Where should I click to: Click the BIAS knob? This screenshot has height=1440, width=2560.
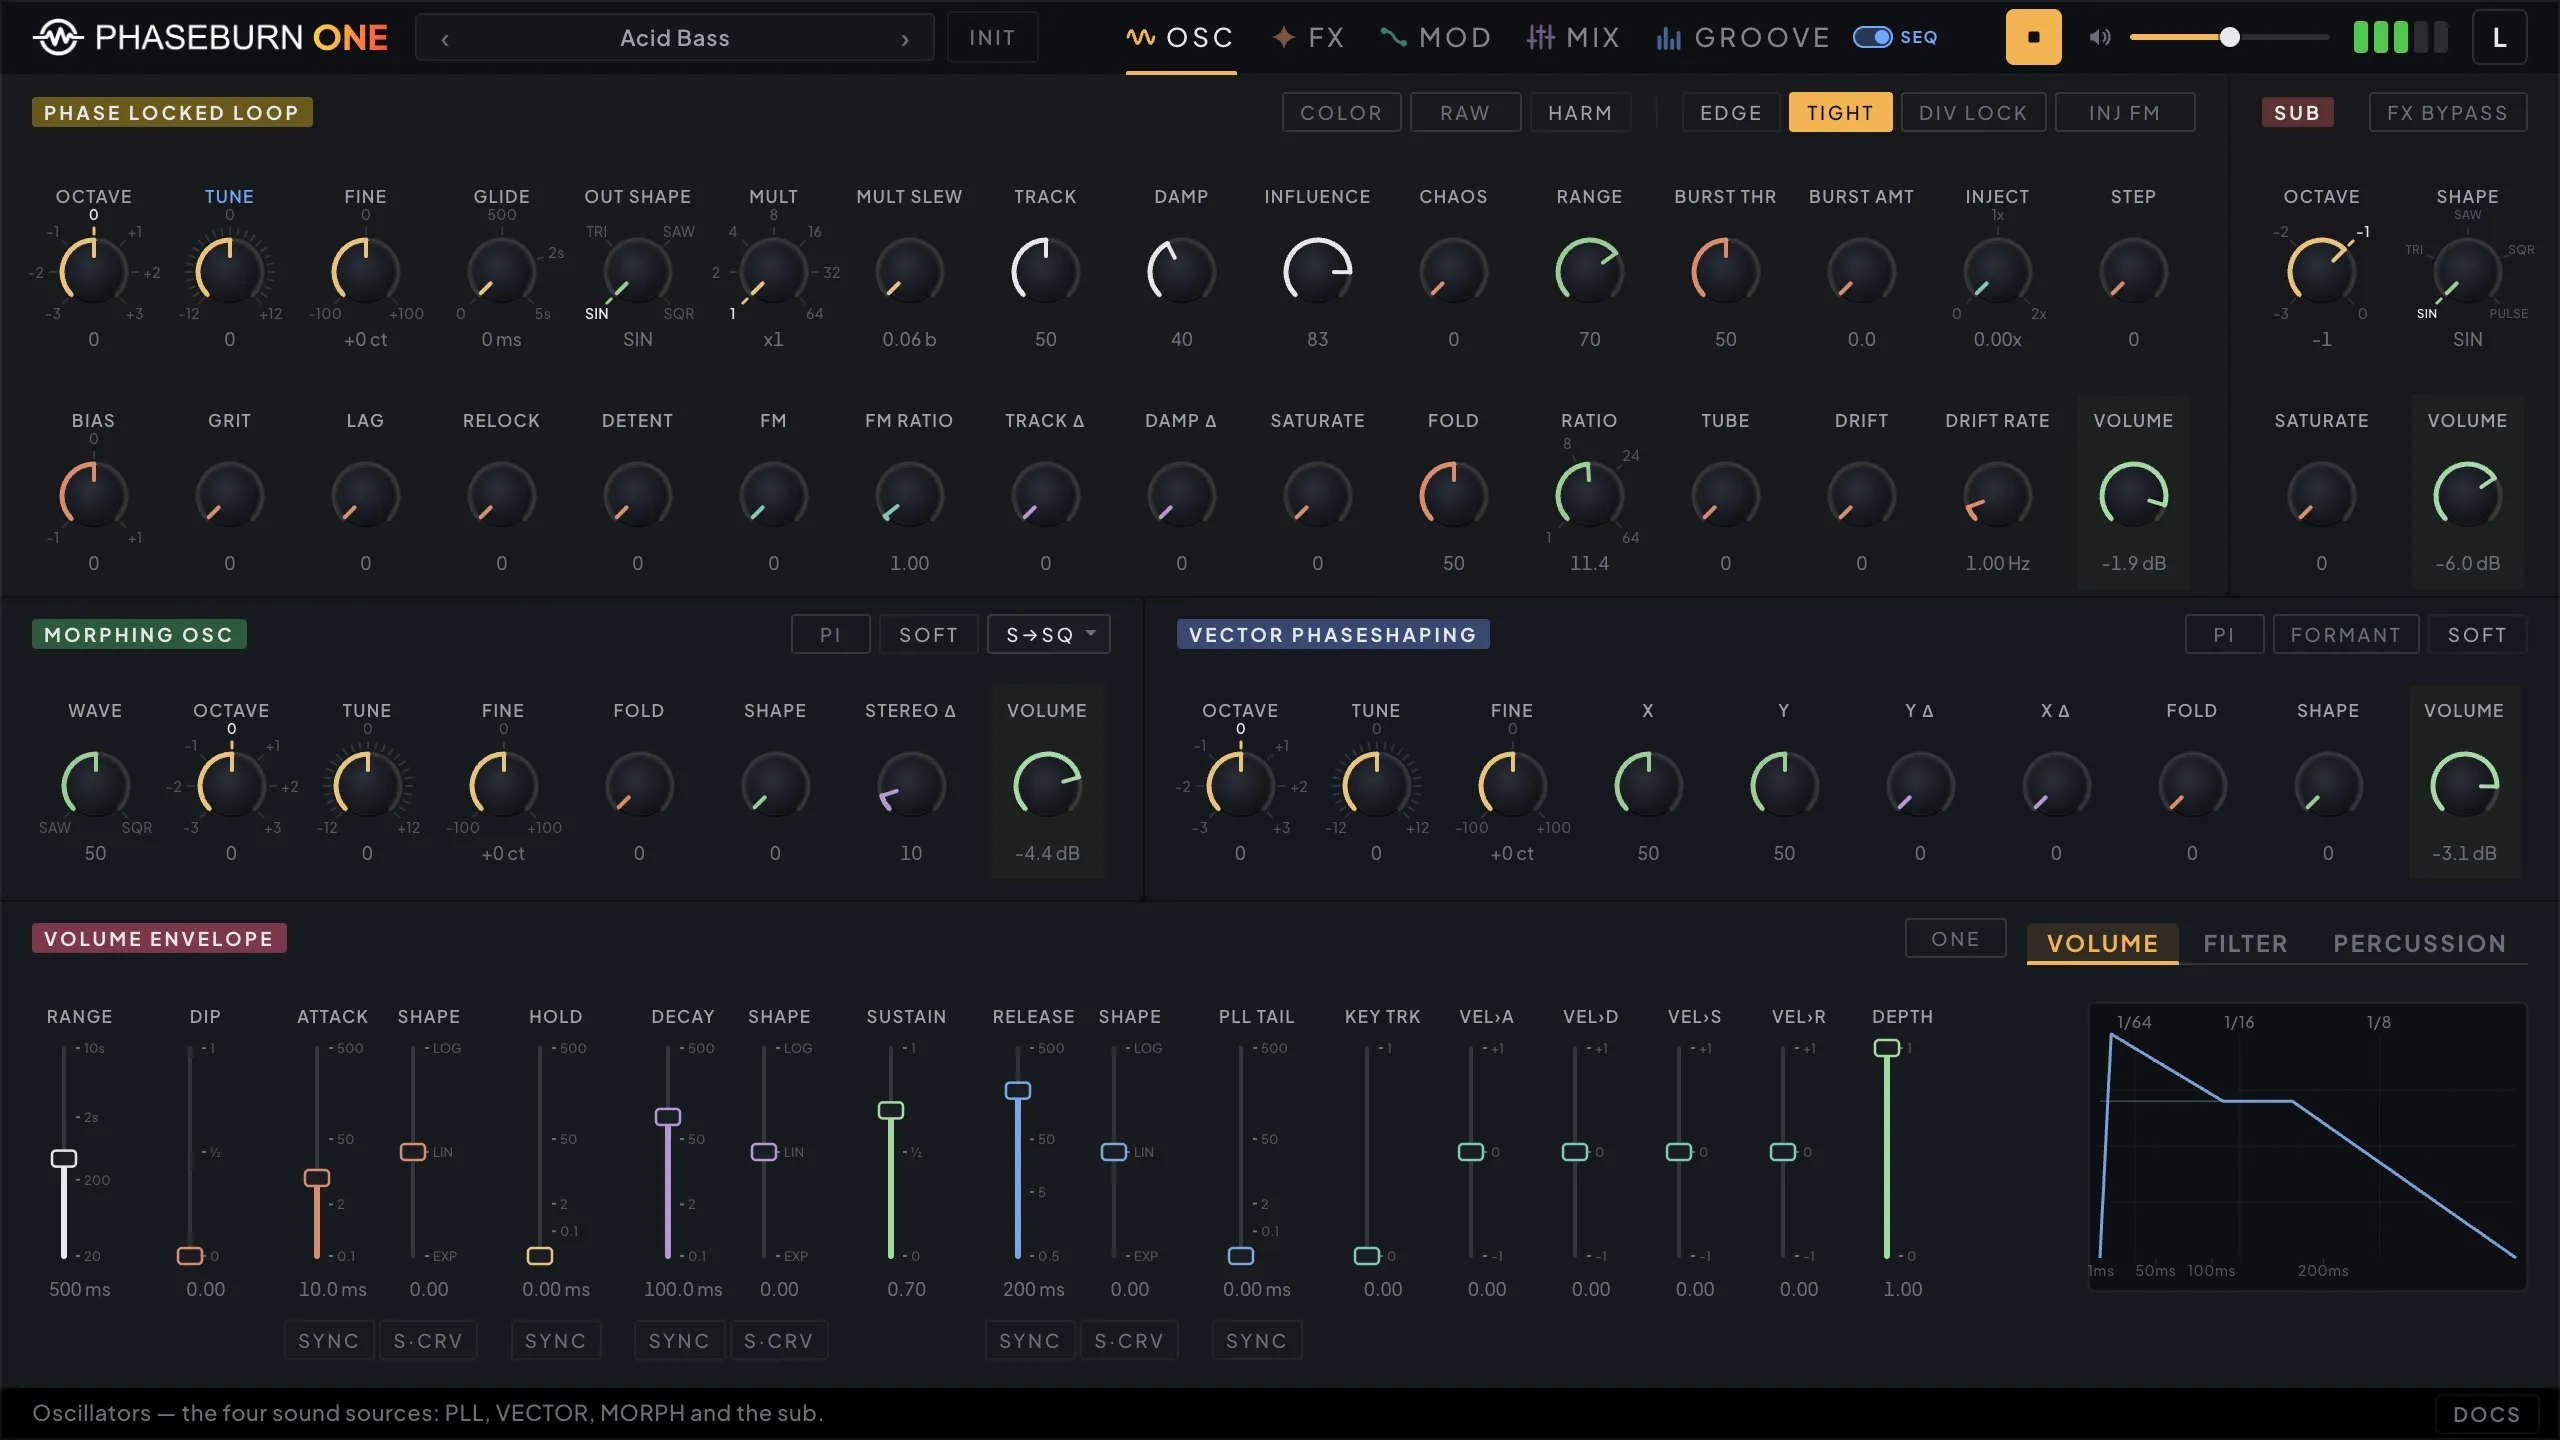click(93, 495)
